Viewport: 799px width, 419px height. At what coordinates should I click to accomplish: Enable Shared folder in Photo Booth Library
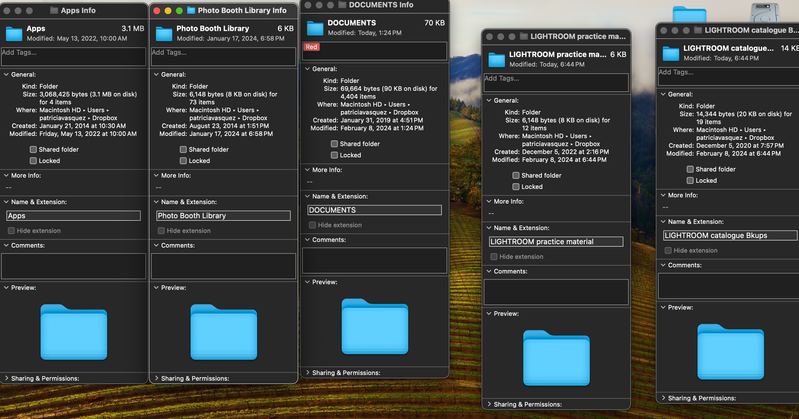(x=183, y=149)
